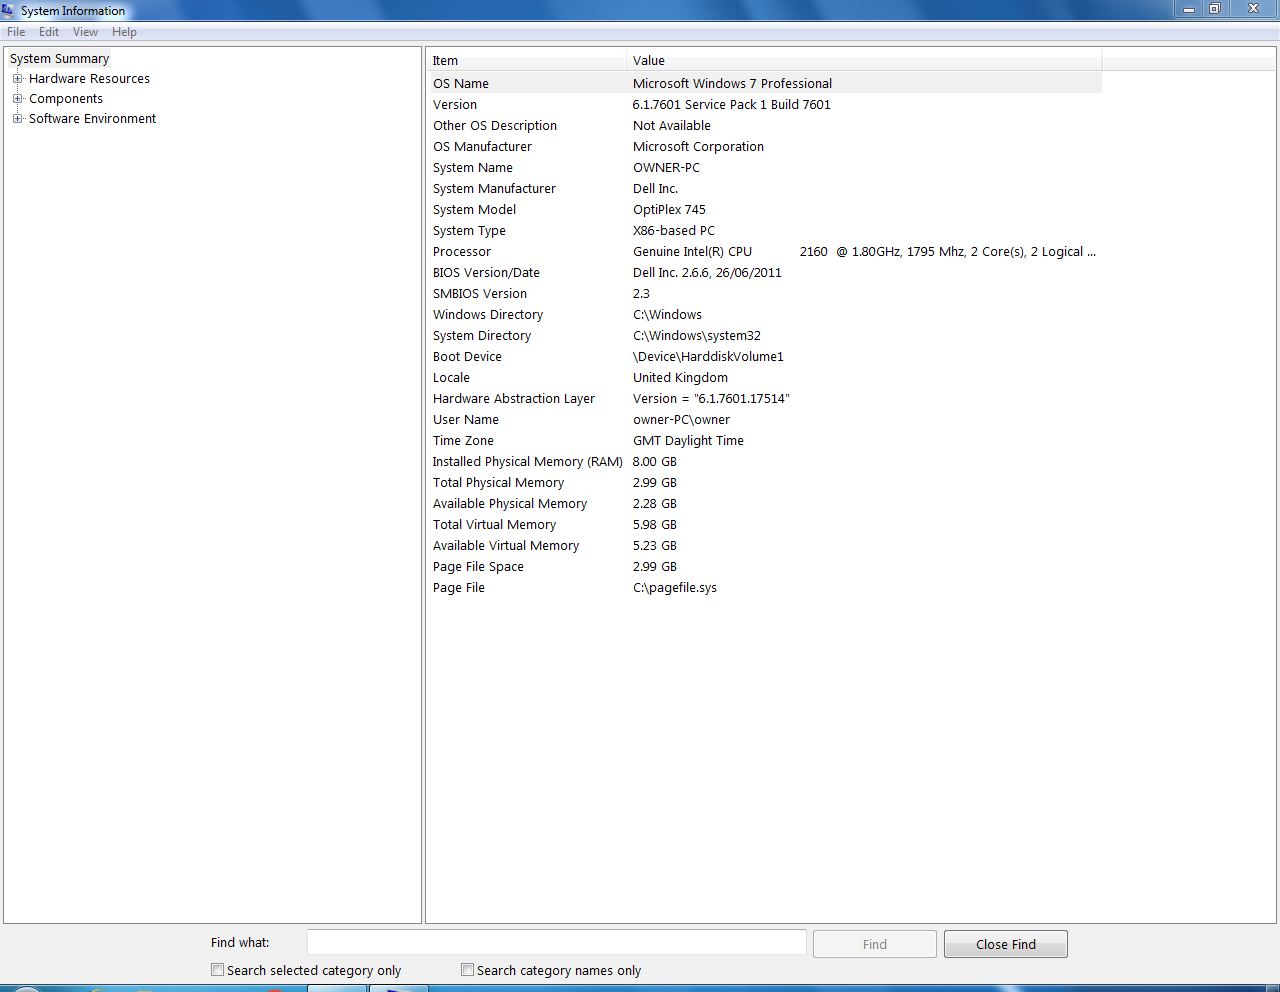Viewport: 1280px width, 992px height.
Task: Click the Value column header
Action: point(863,61)
